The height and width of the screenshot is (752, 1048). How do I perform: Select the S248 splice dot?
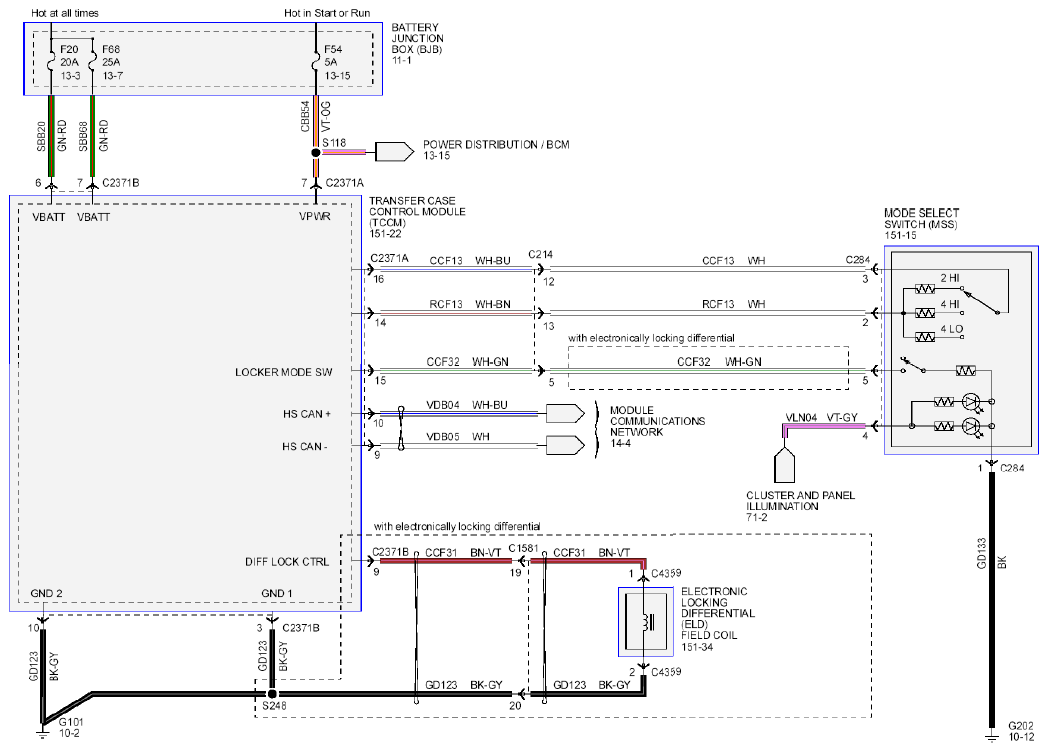[x=272, y=695]
